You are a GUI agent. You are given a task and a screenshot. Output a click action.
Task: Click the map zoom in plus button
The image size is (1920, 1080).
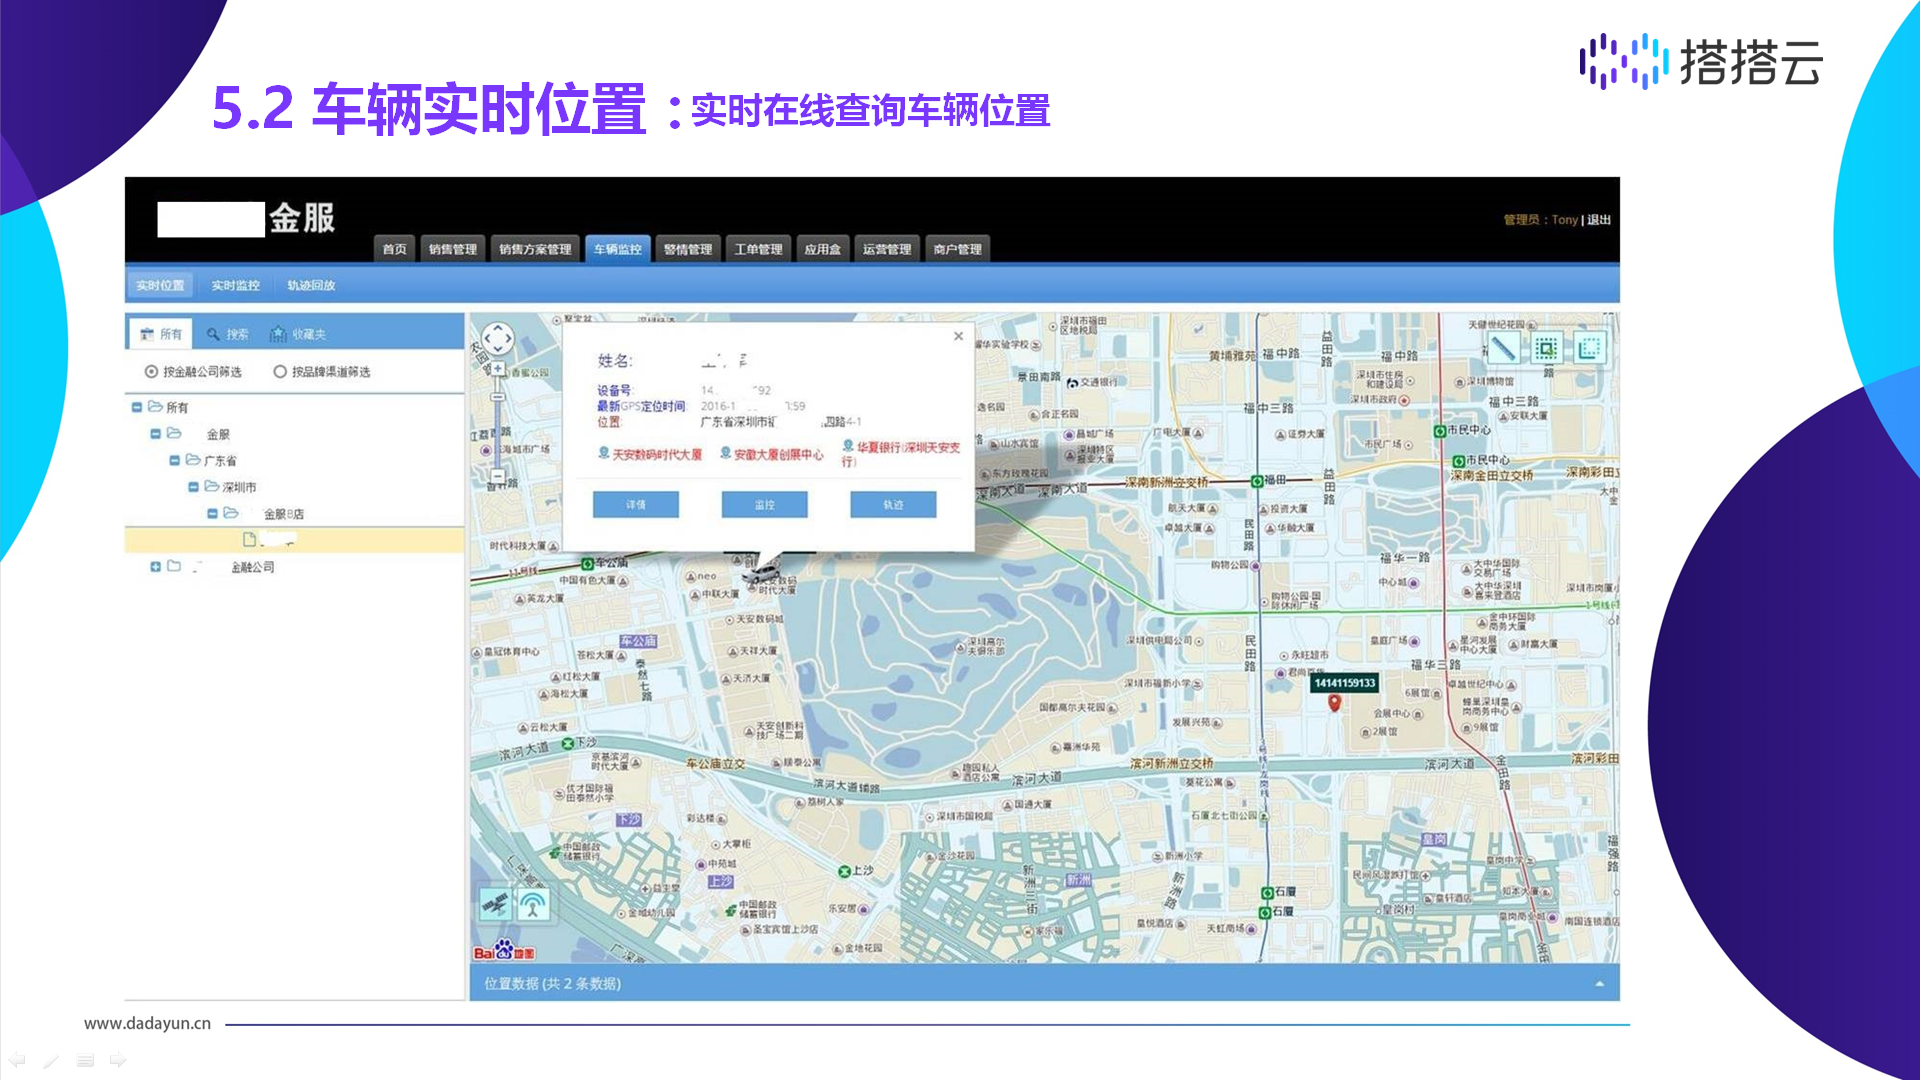[497, 368]
